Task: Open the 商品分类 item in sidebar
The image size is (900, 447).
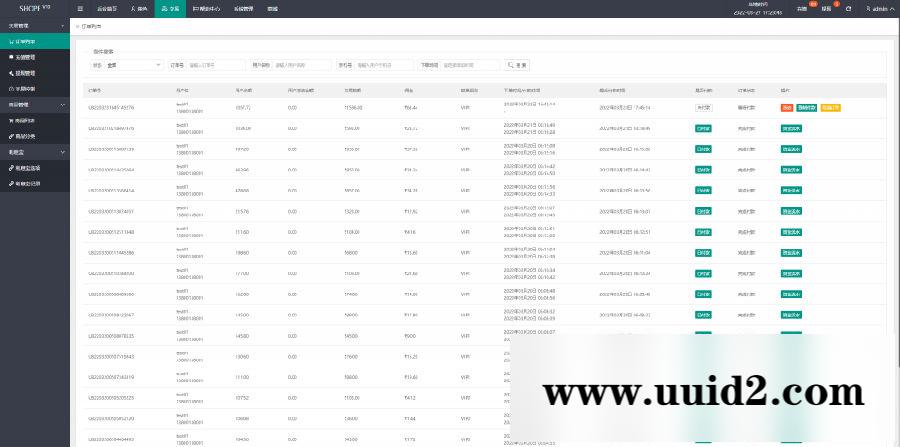Action: click(25, 135)
